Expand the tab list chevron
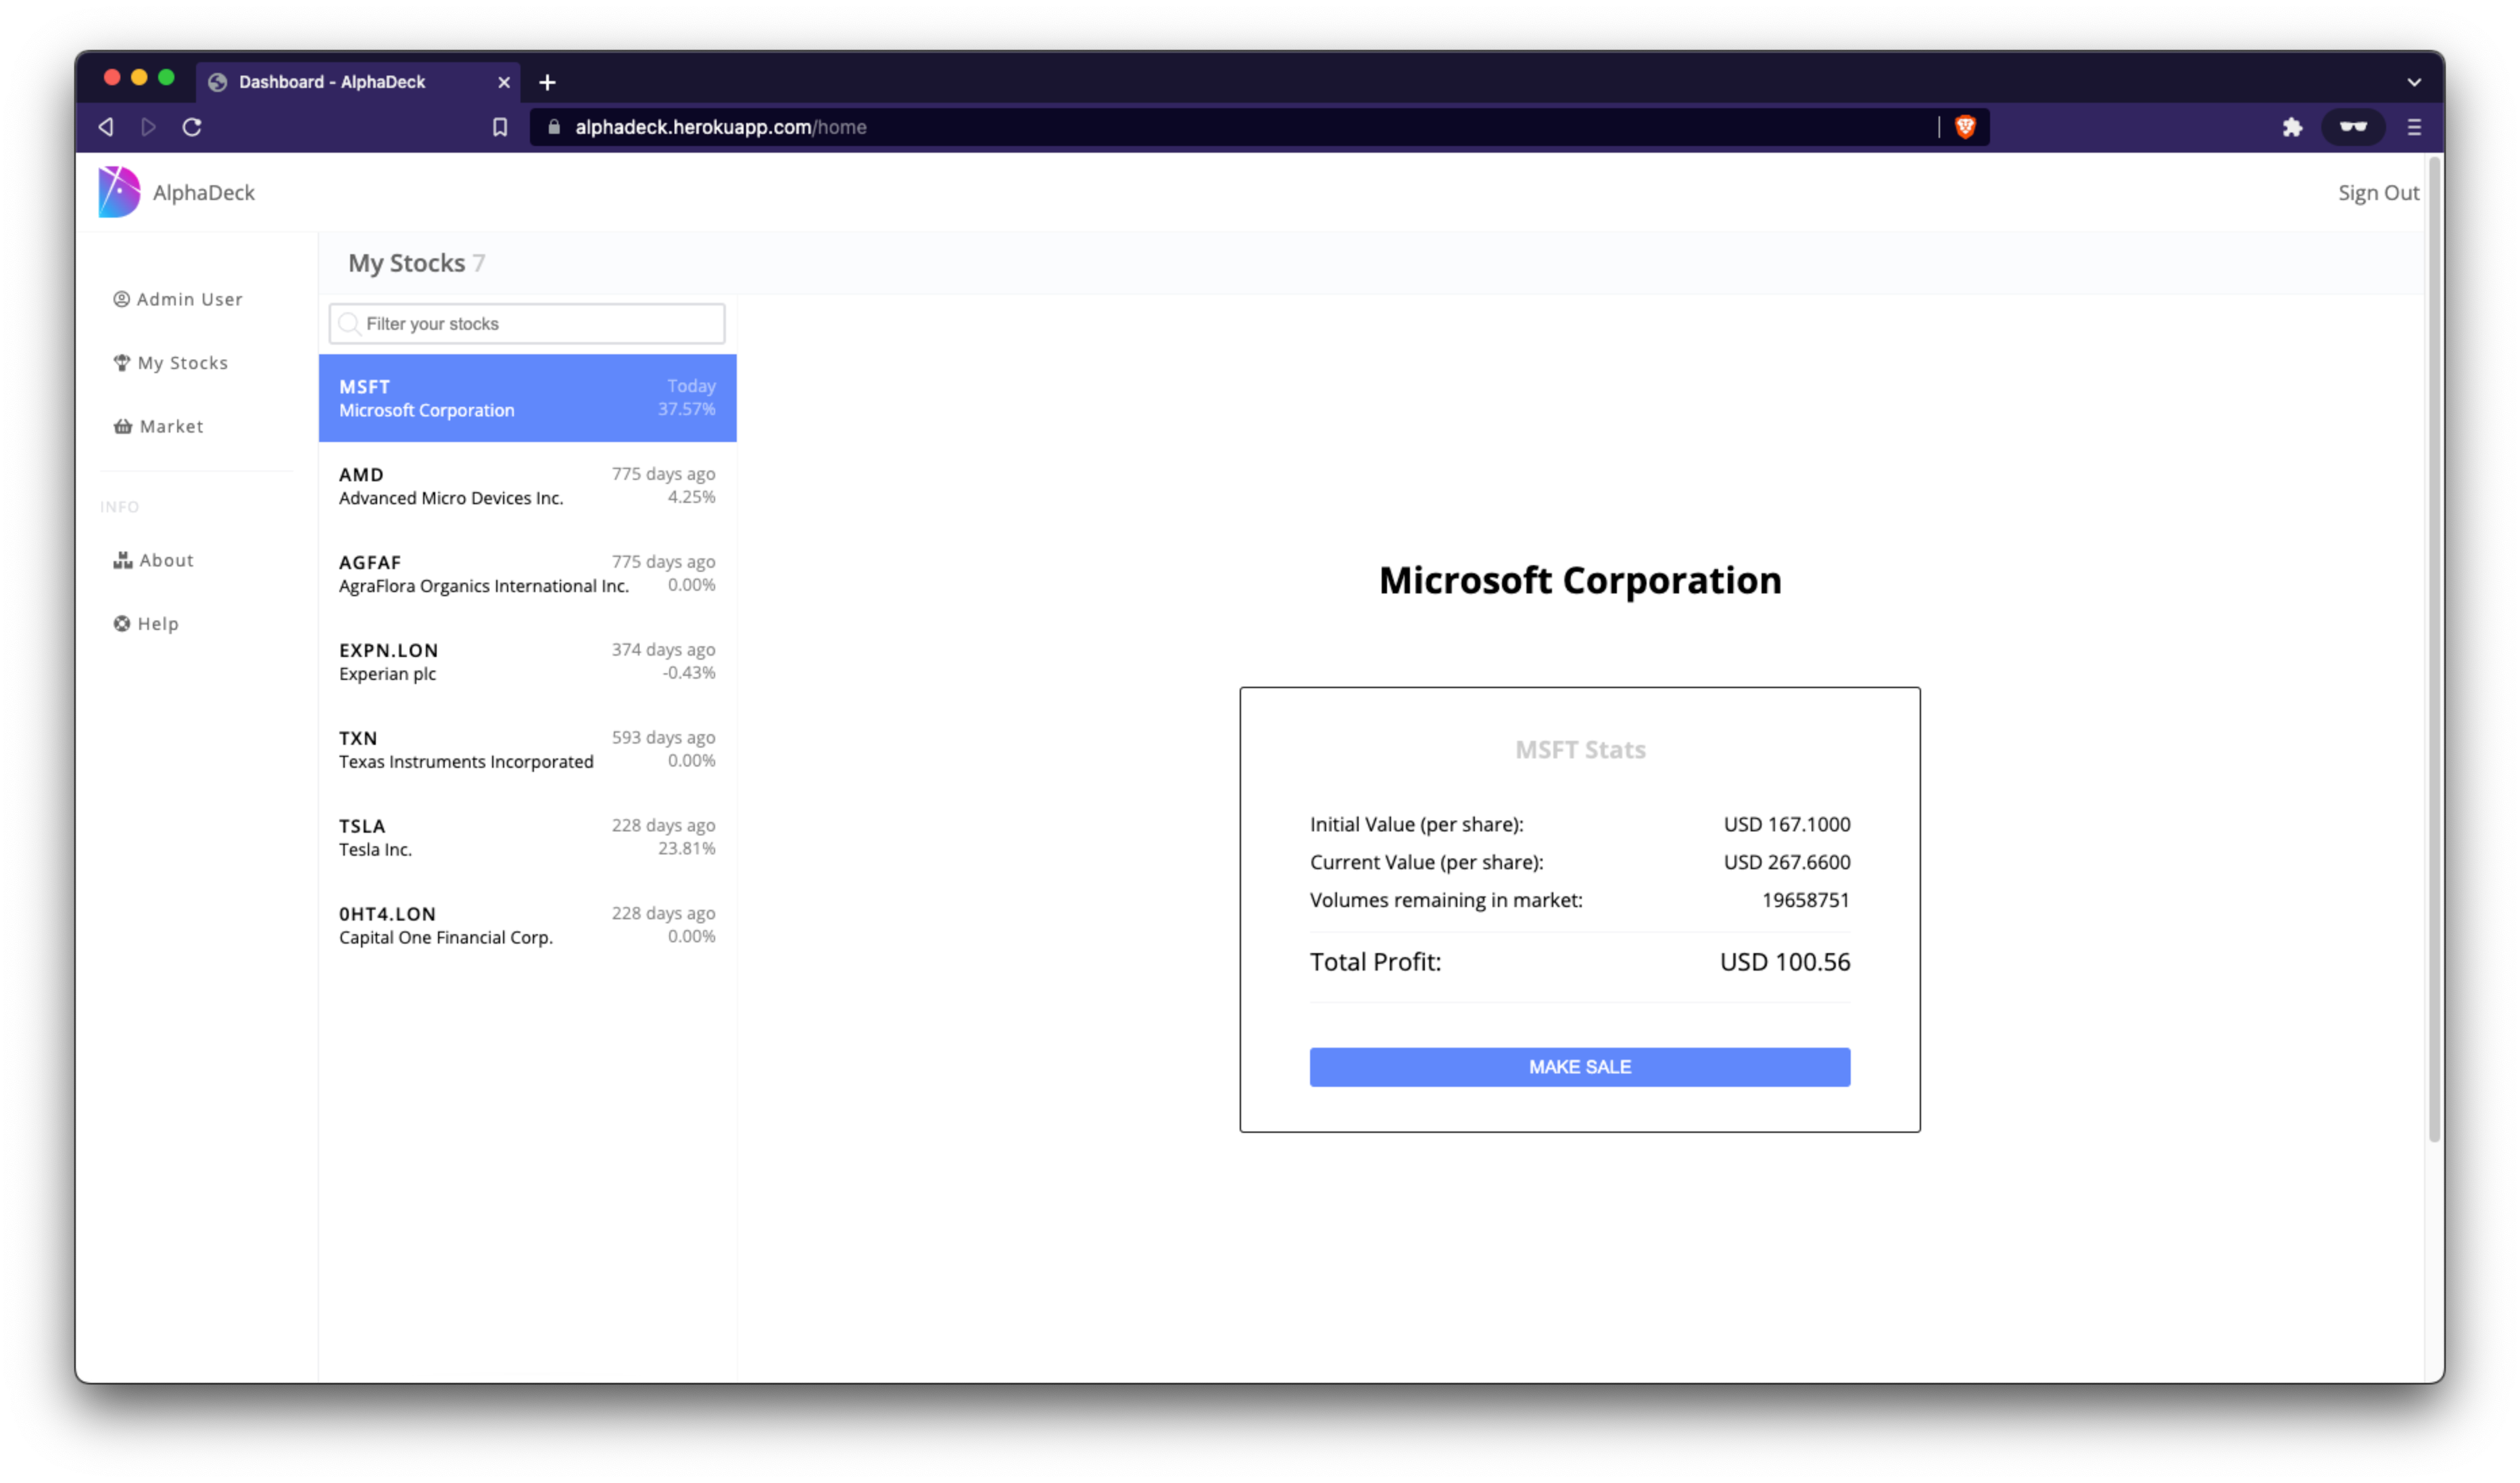 pyautogui.click(x=2414, y=82)
